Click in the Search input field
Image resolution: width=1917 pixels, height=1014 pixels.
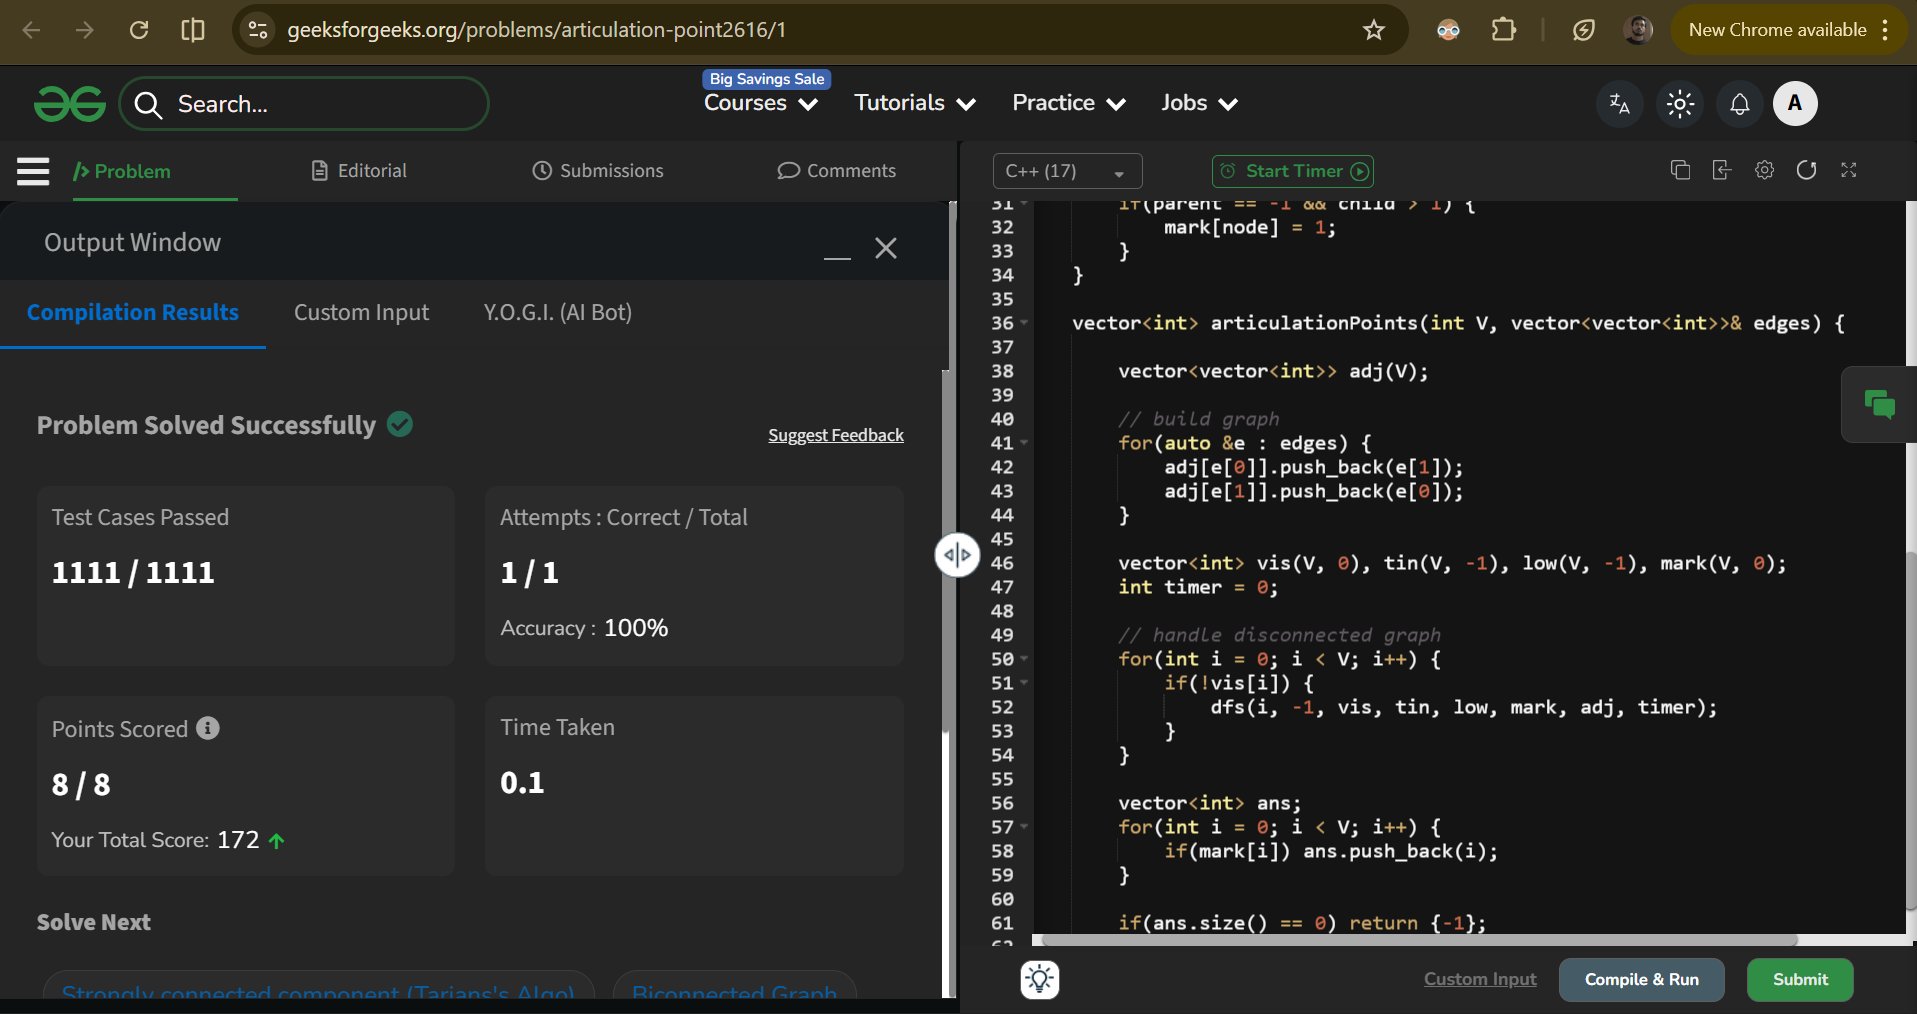pos(320,104)
